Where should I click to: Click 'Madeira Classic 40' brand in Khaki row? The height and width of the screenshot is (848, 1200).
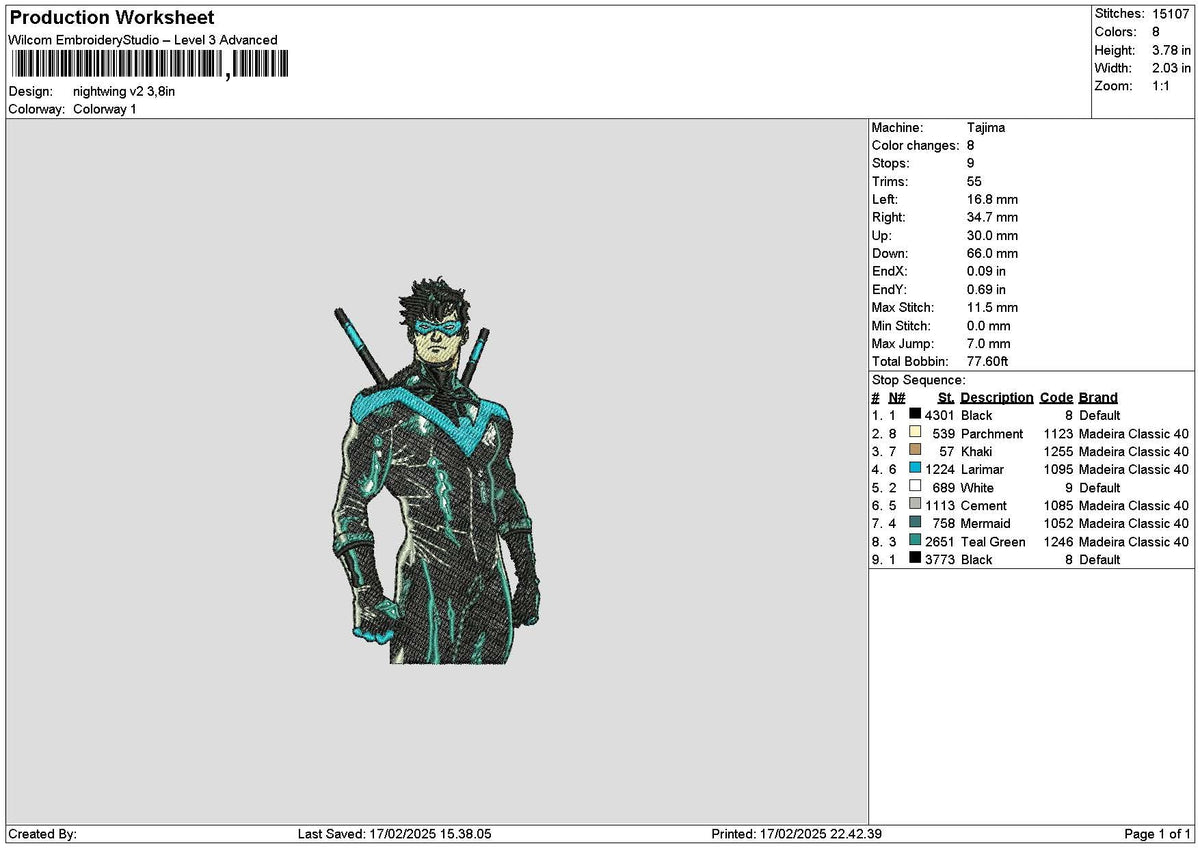[1134, 451]
